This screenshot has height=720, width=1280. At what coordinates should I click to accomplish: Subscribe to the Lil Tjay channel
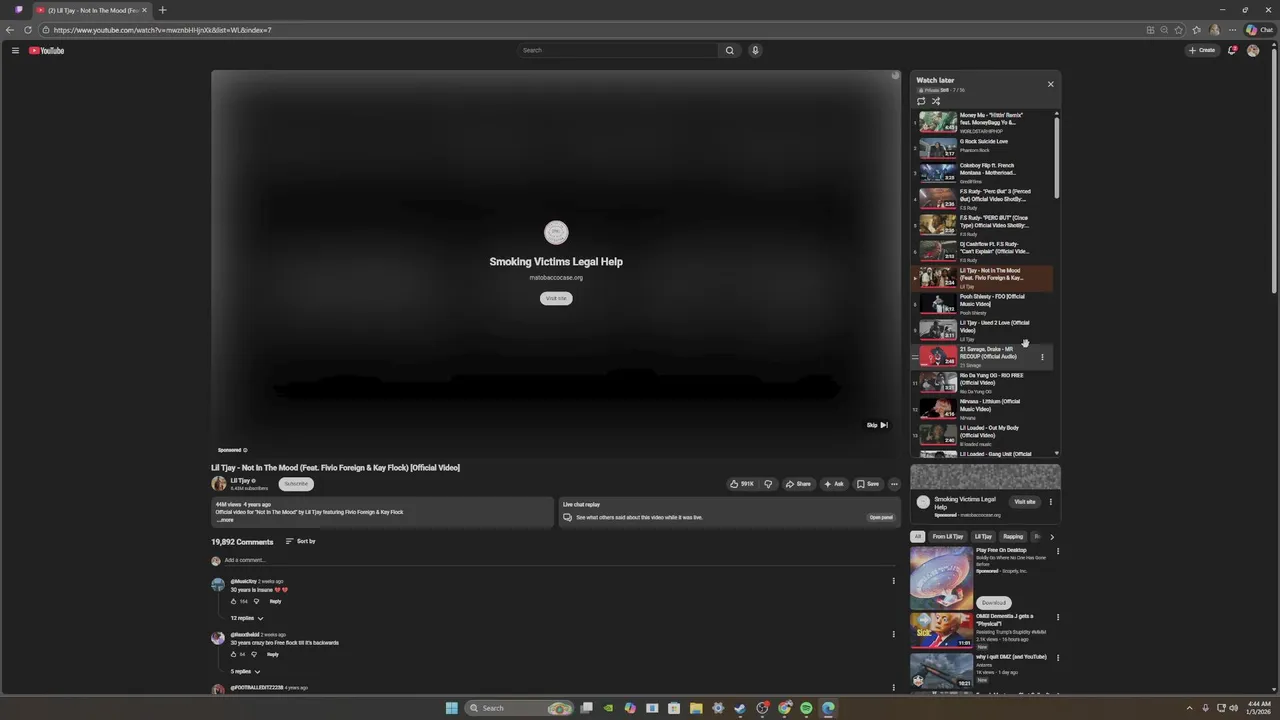coord(296,484)
